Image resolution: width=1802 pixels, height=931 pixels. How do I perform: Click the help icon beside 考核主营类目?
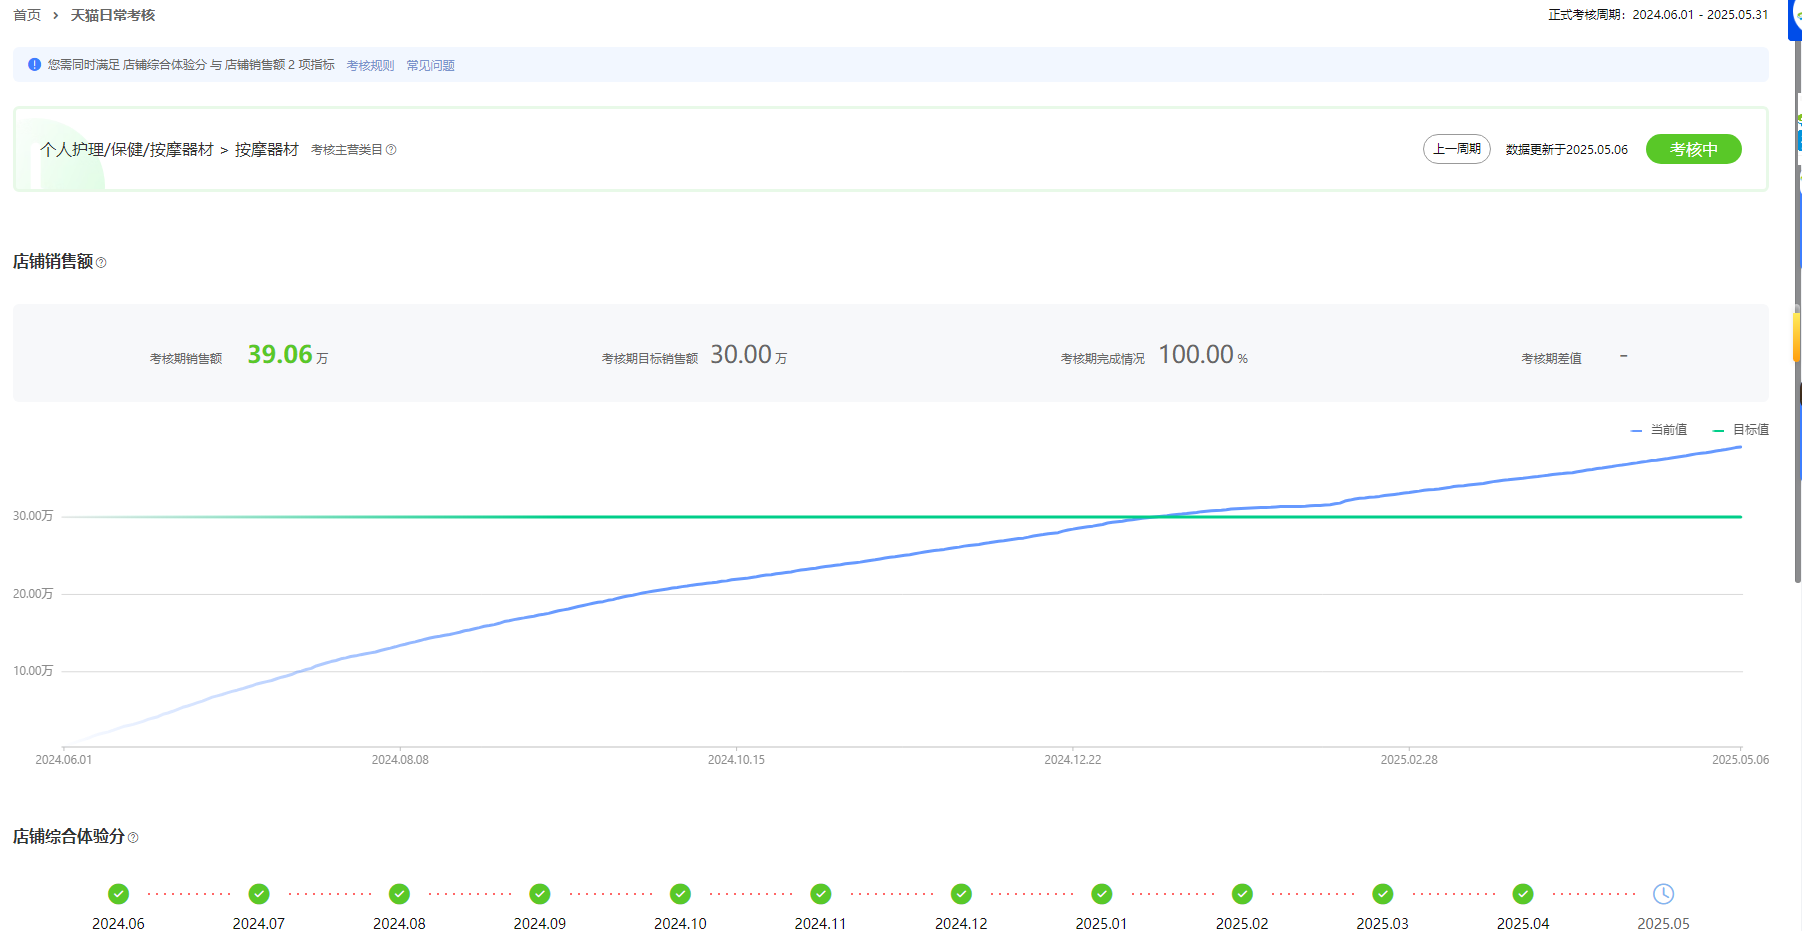pos(391,150)
